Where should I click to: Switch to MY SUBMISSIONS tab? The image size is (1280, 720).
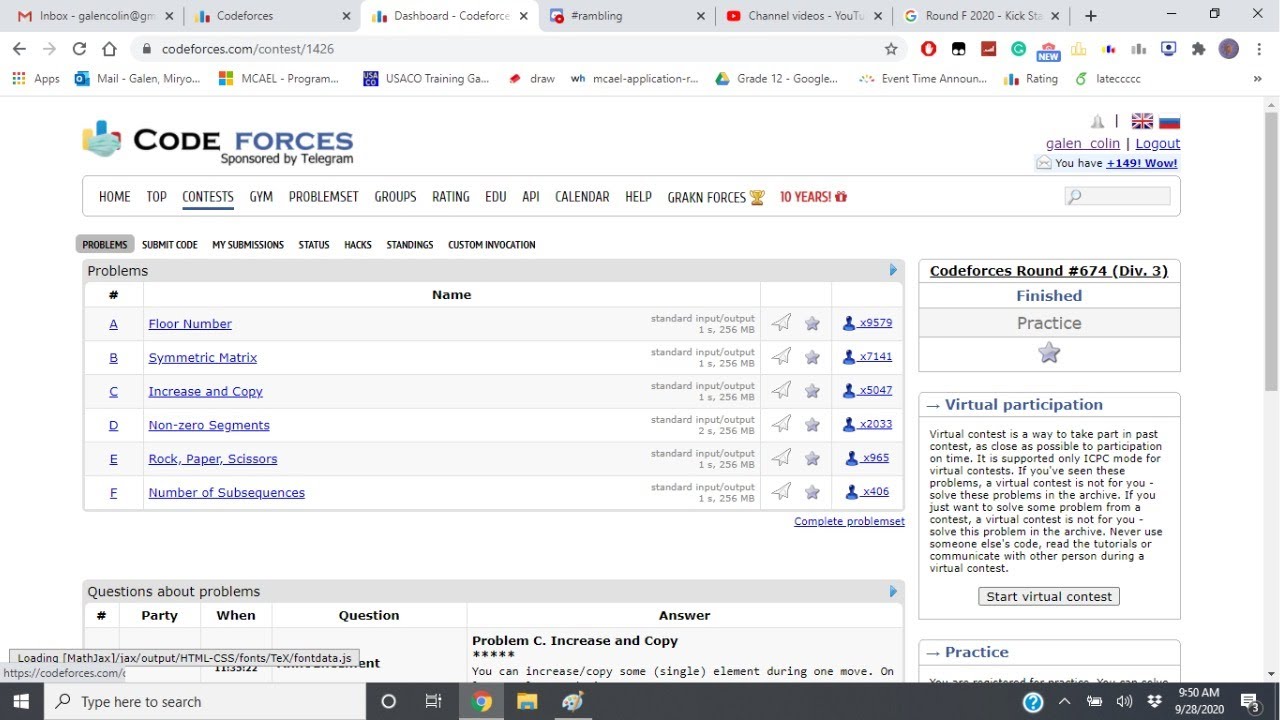click(248, 244)
